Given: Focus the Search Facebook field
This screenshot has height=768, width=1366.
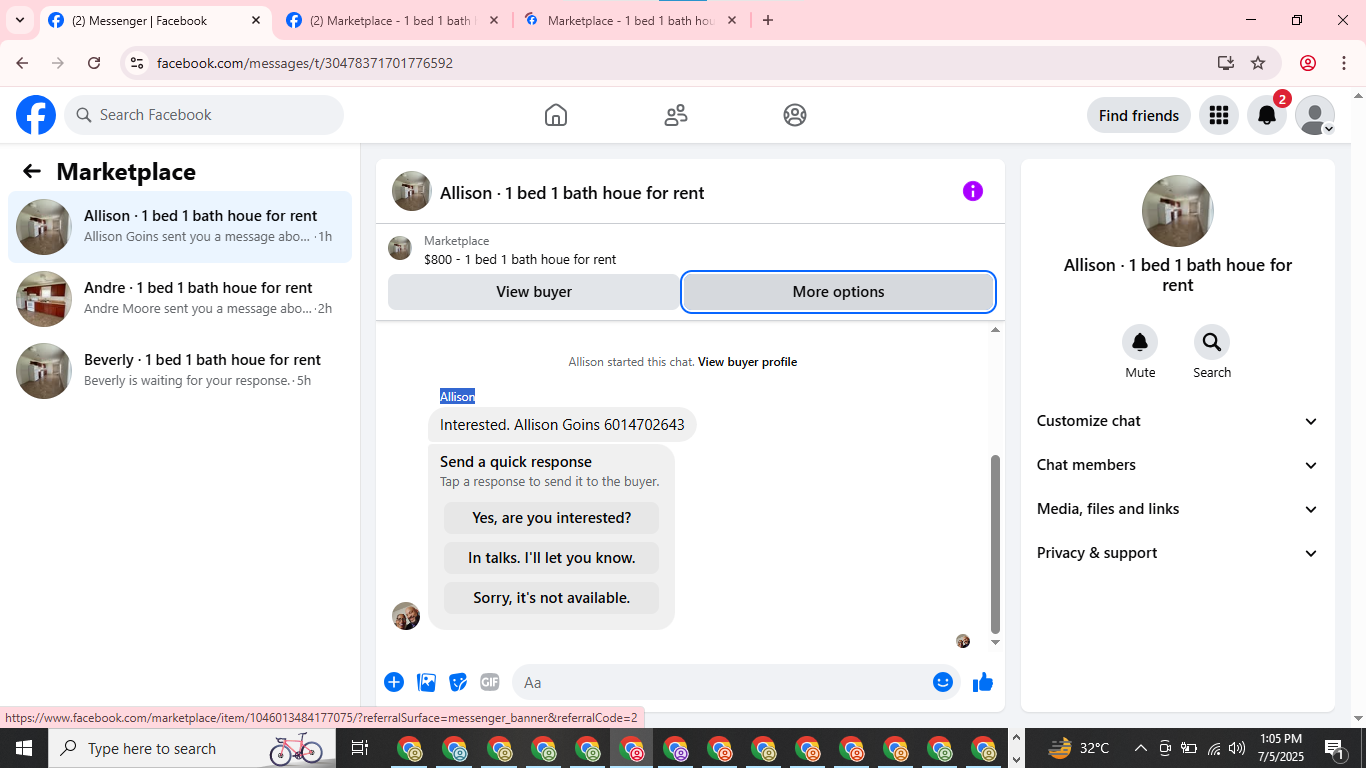Looking at the screenshot, I should pyautogui.click(x=204, y=115).
